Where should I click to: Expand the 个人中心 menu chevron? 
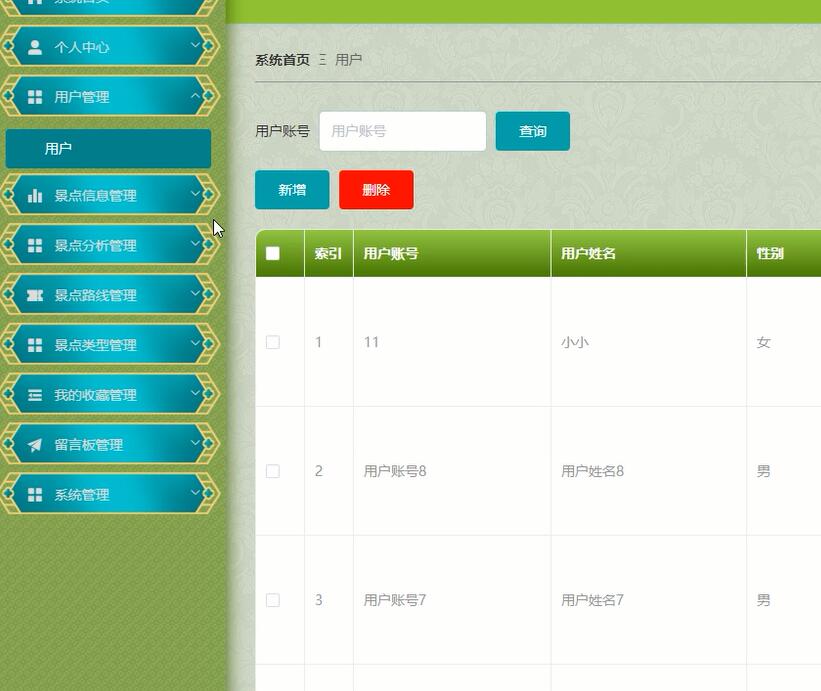coord(195,46)
